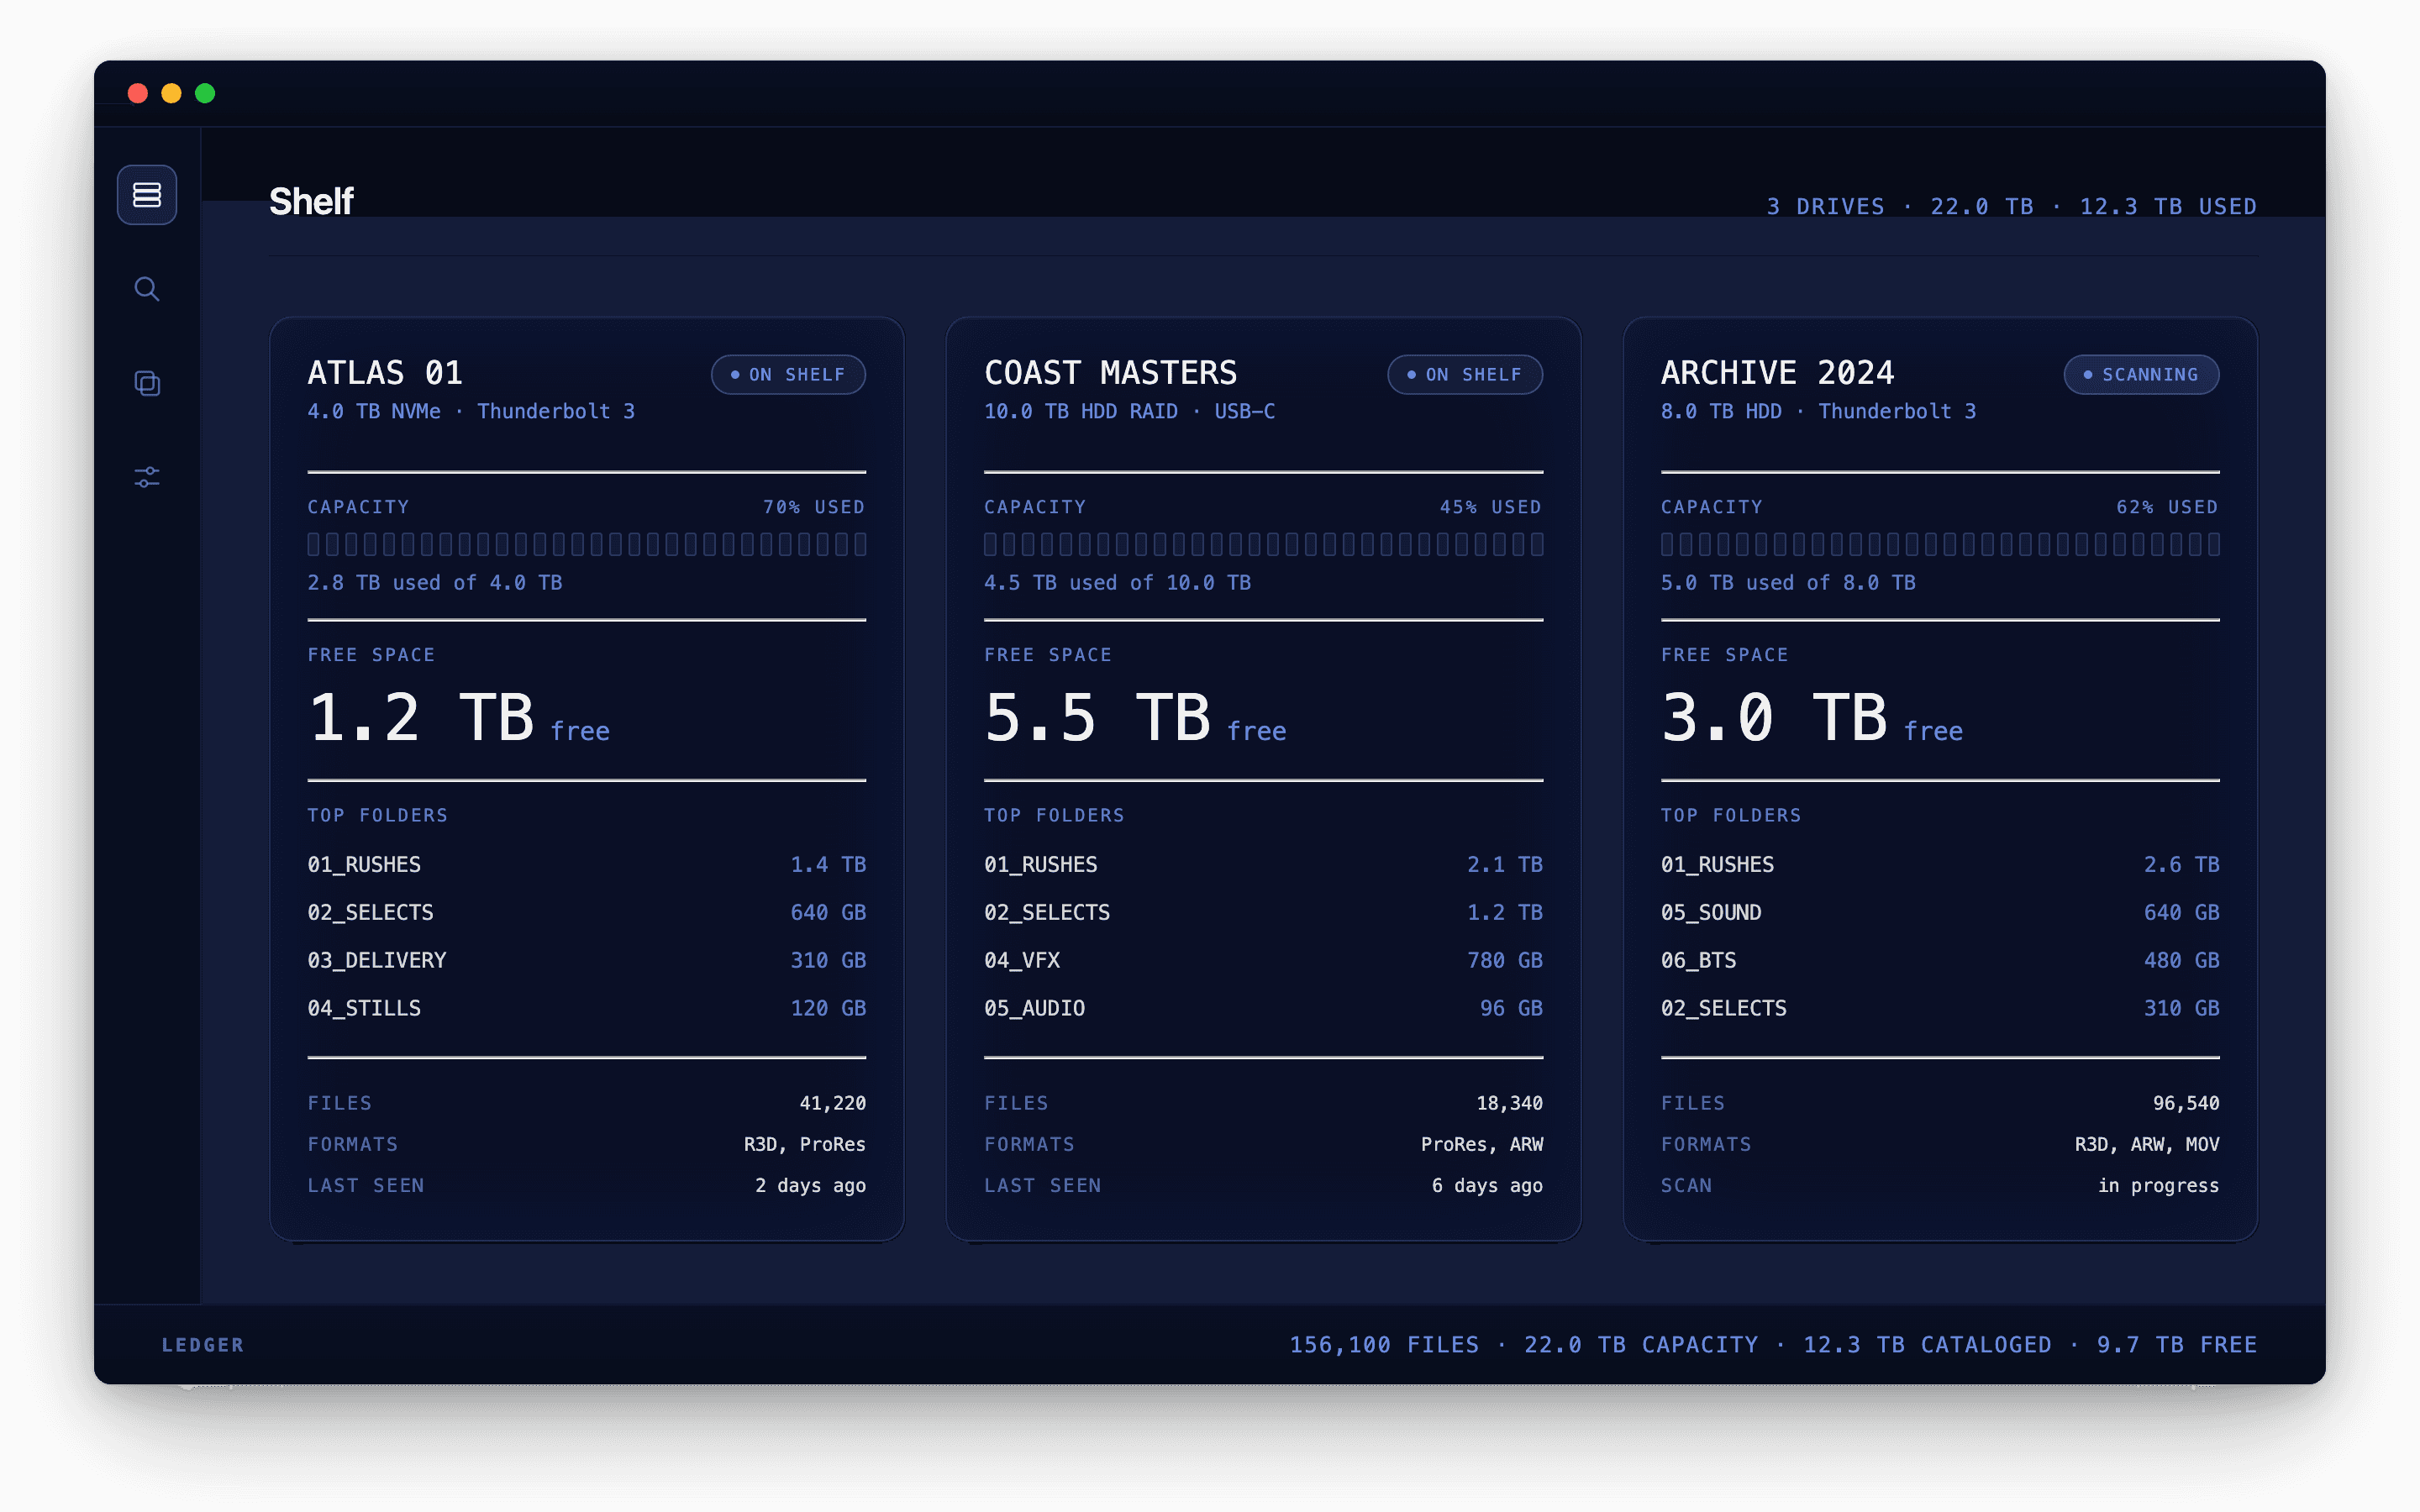
Task: Open the settings sliders icon in sidebar
Action: (147, 477)
